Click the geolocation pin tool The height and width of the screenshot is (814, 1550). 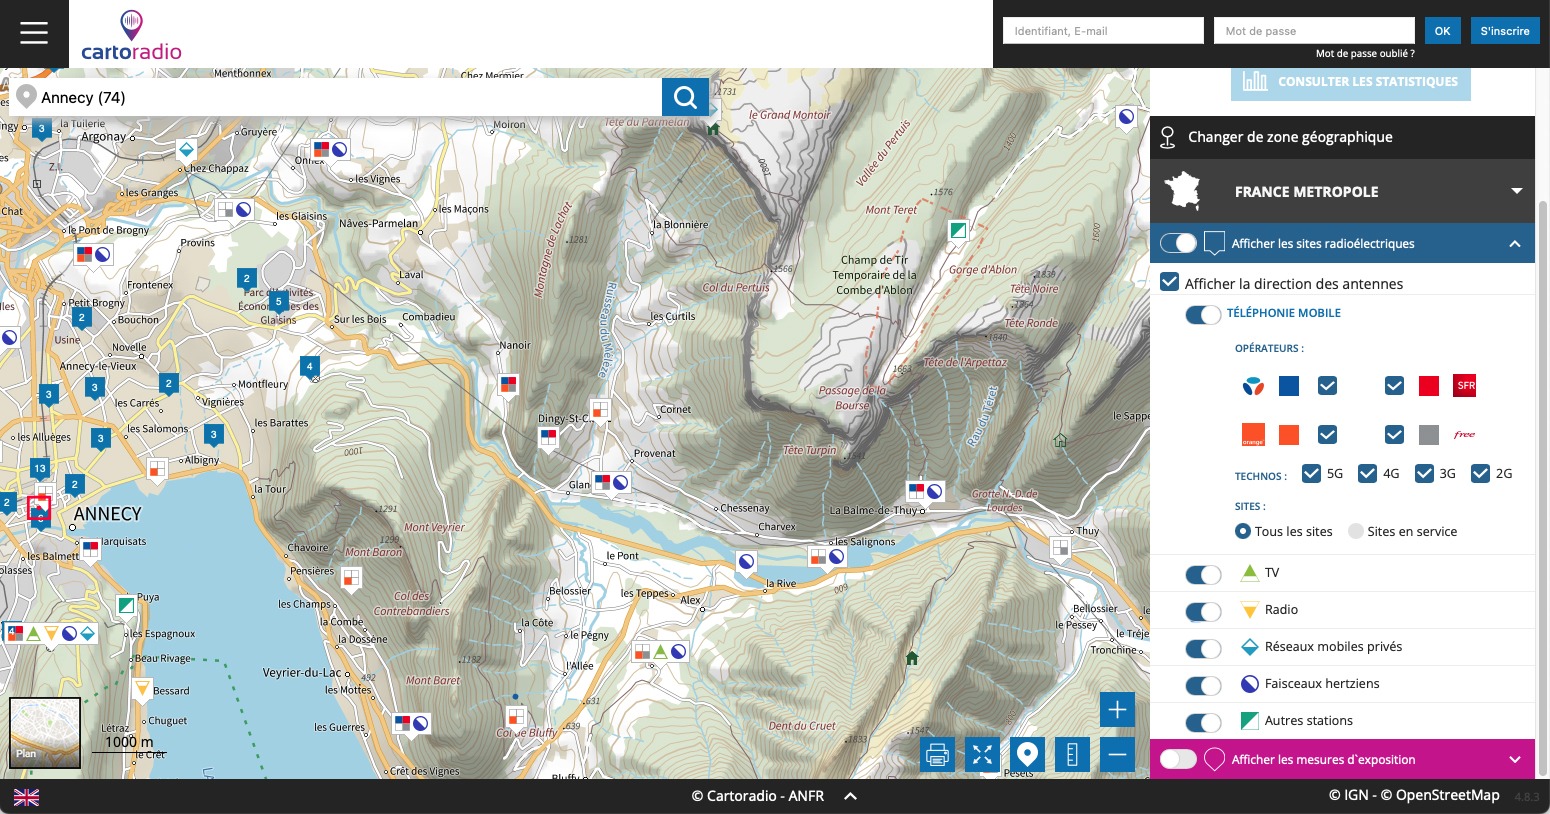pyautogui.click(x=1027, y=755)
